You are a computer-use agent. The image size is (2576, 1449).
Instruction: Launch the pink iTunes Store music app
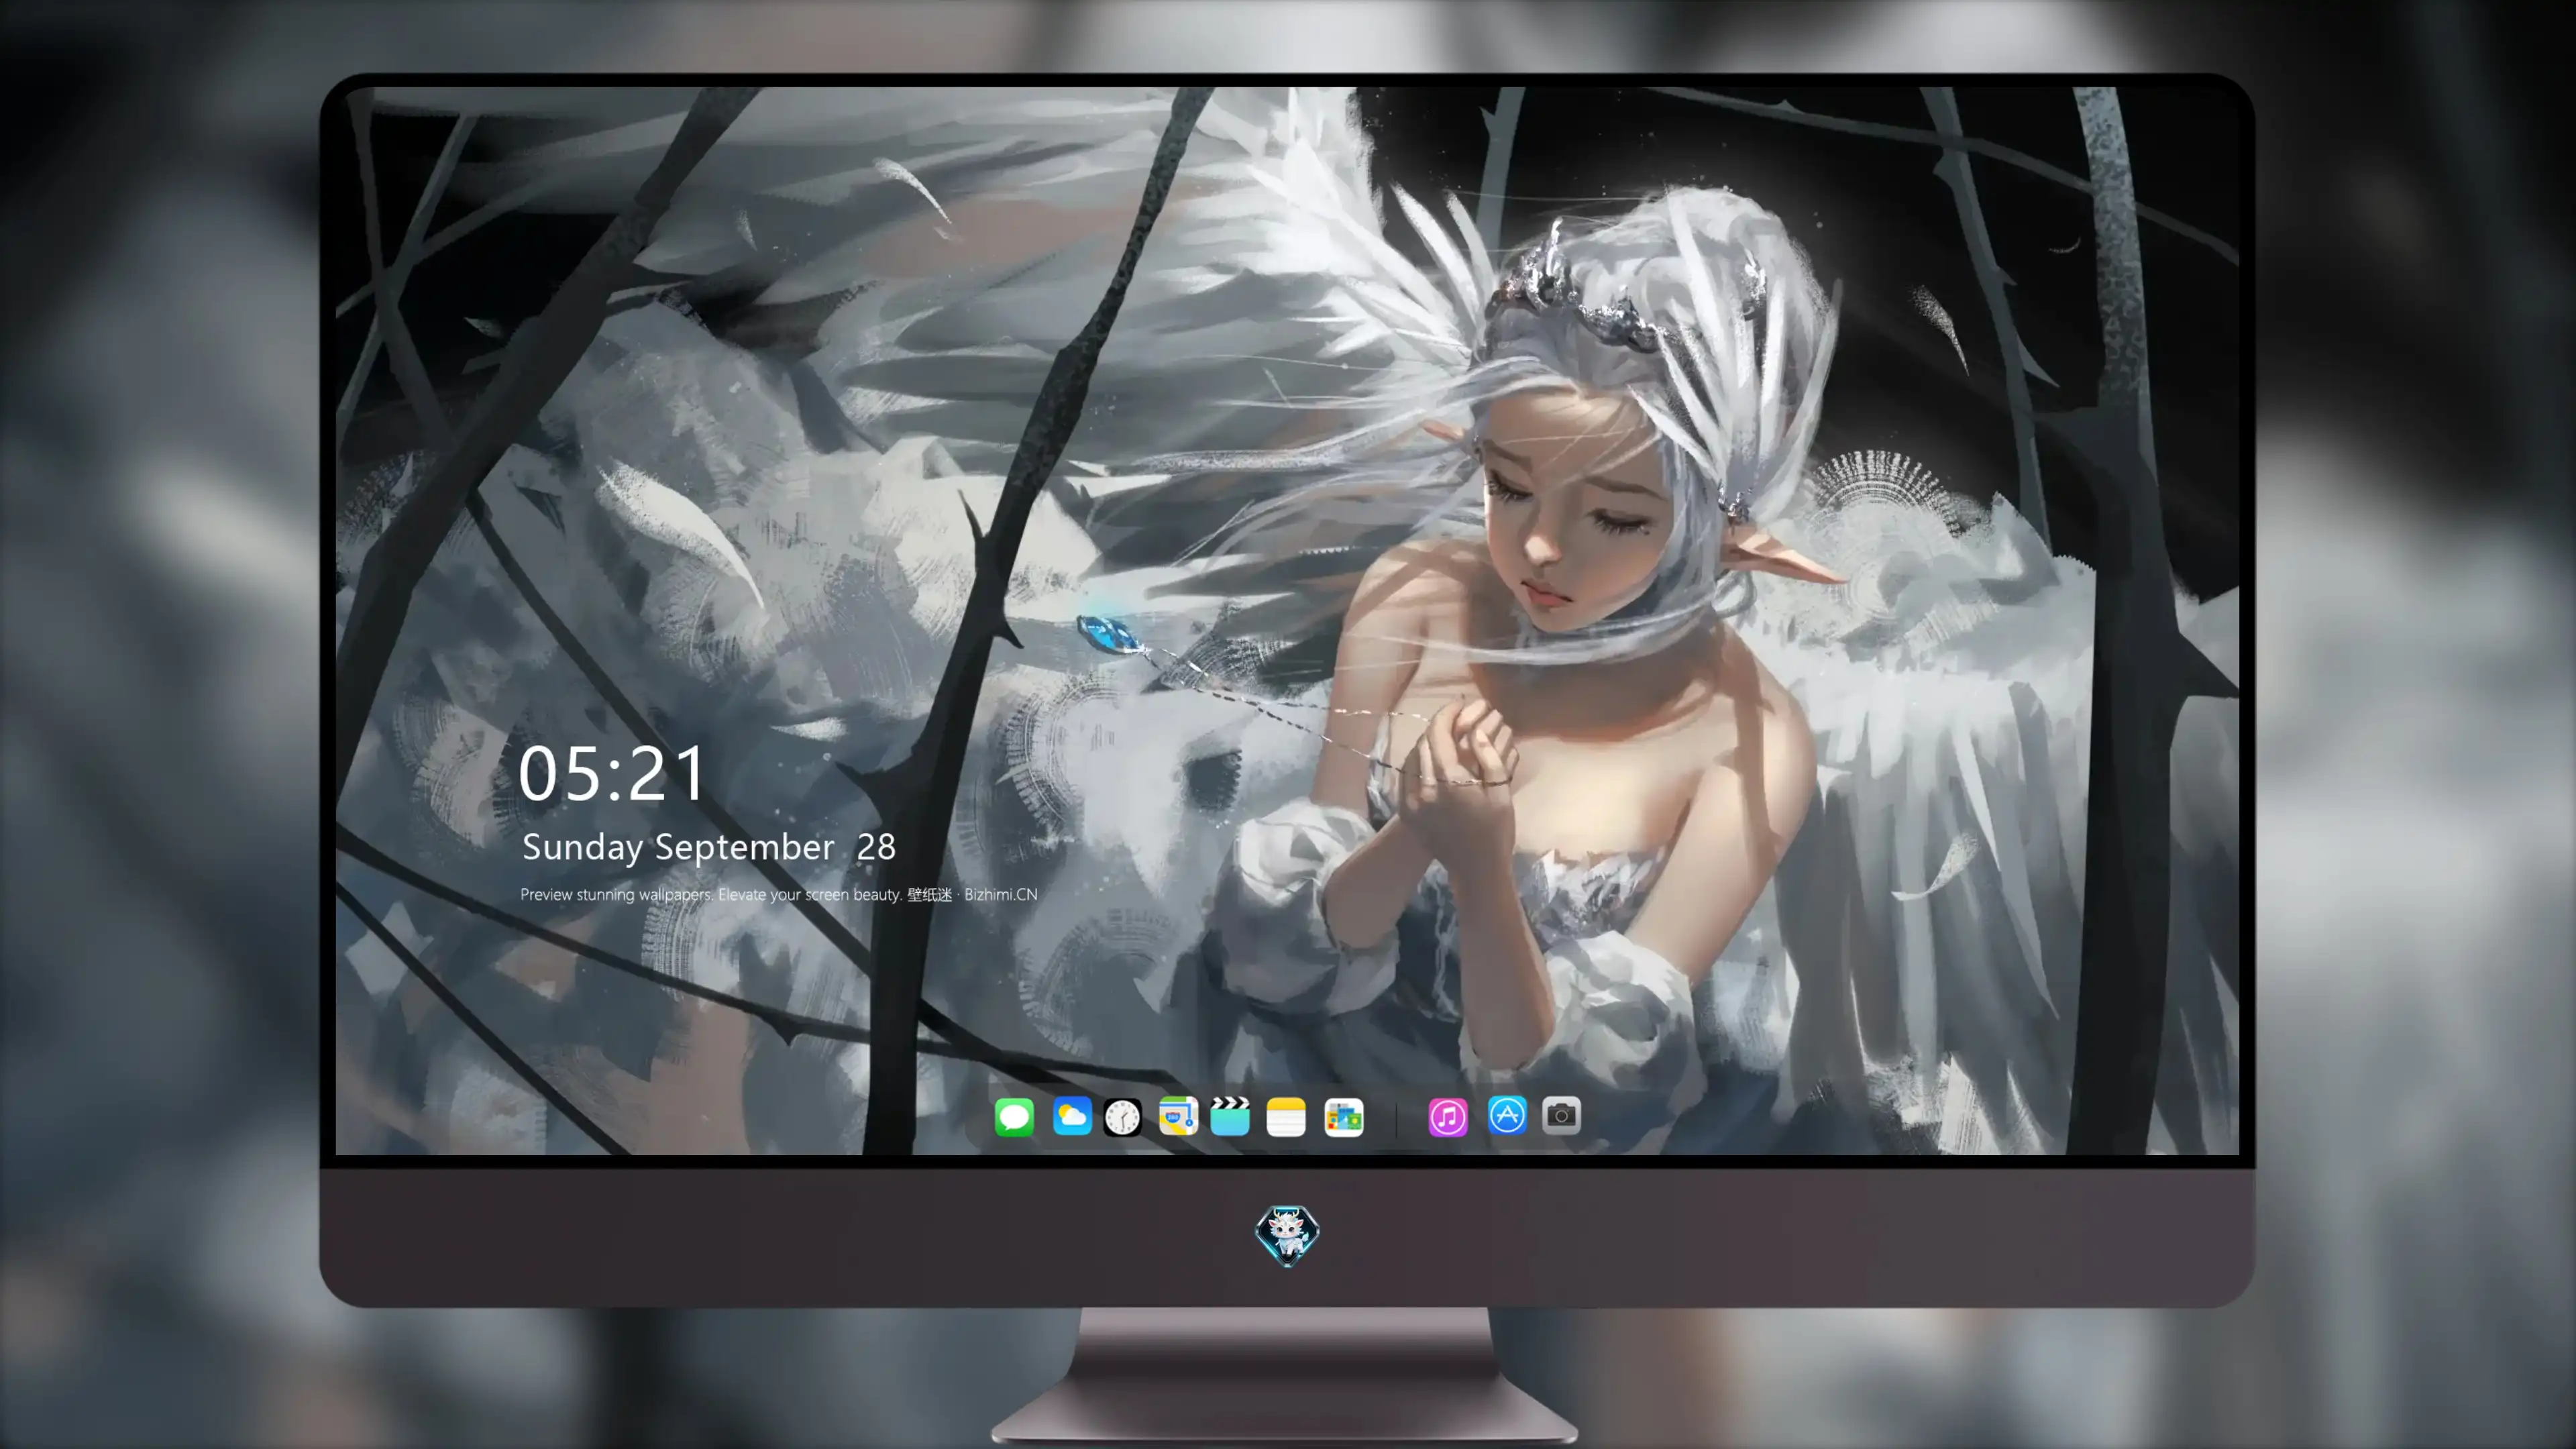[1448, 1117]
